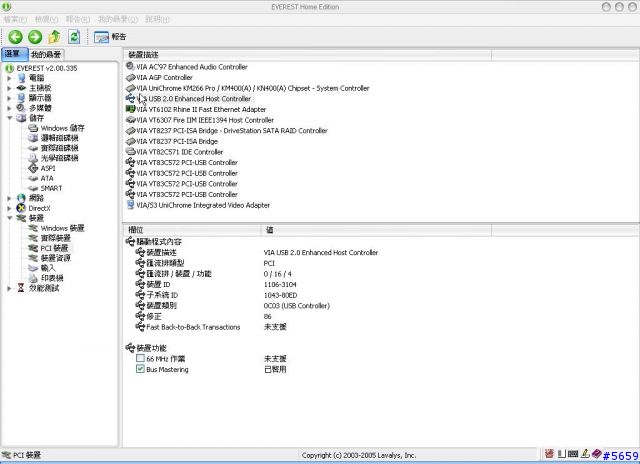Image resolution: width=640 pixels, height=464 pixels.
Task: Click the Refresh toolbar icon
Action: (74, 37)
